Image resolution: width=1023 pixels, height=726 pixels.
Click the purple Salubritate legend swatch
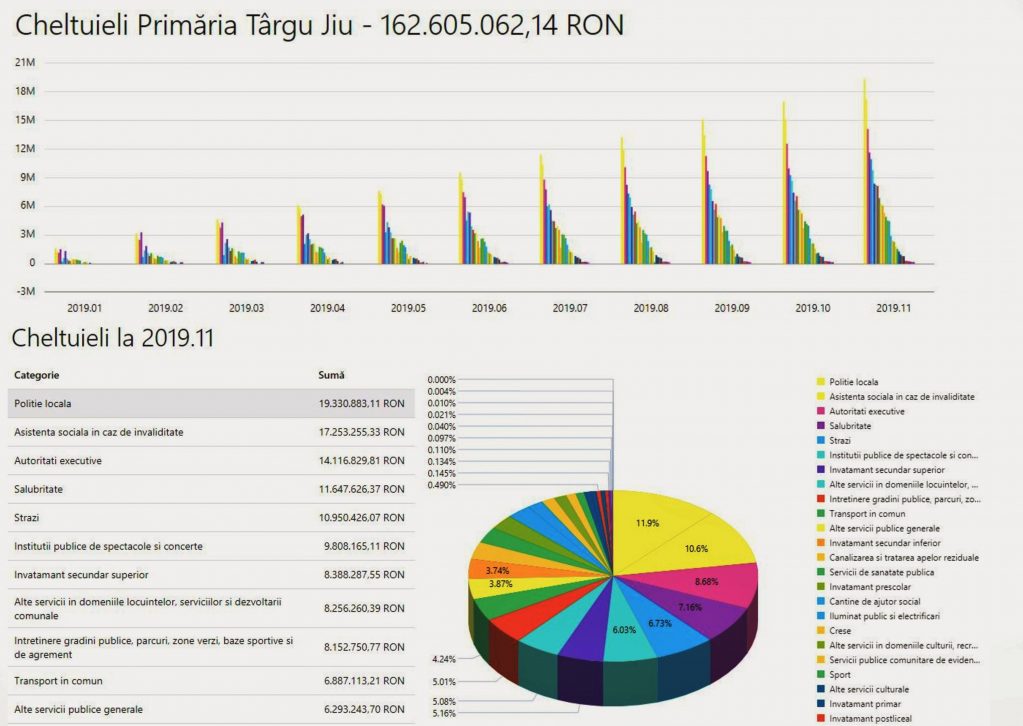click(821, 425)
